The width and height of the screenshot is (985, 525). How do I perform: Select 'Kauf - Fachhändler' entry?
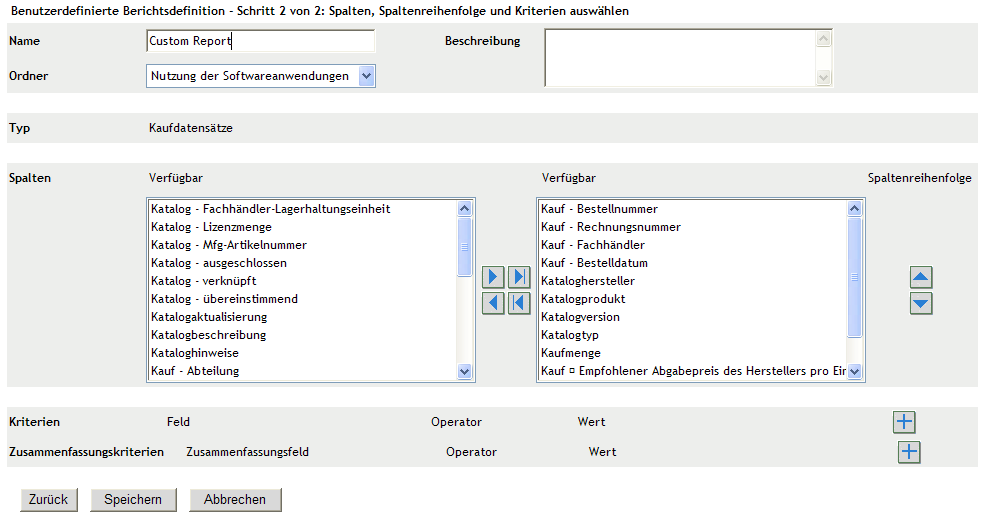coord(694,245)
